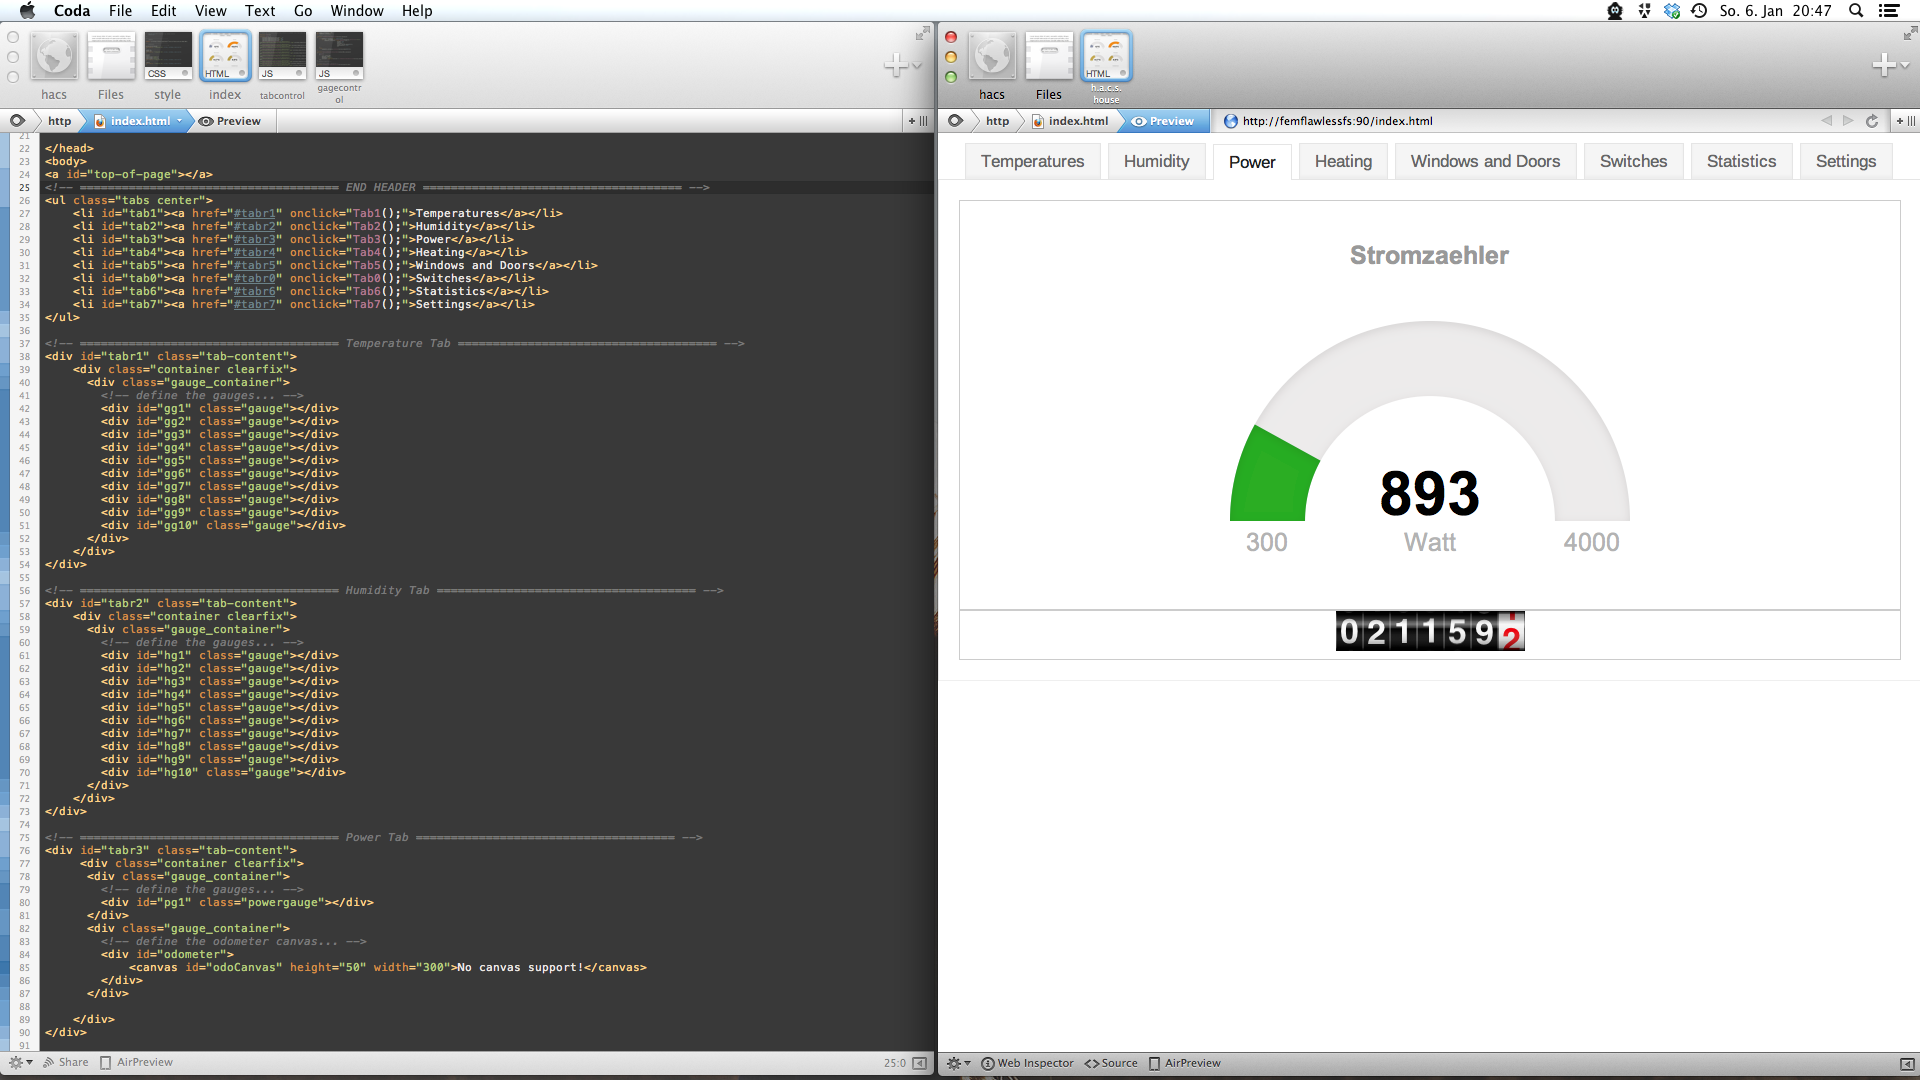Click the sidebar toggle in left status bar
The height and width of the screenshot is (1080, 1920).
920,1063
